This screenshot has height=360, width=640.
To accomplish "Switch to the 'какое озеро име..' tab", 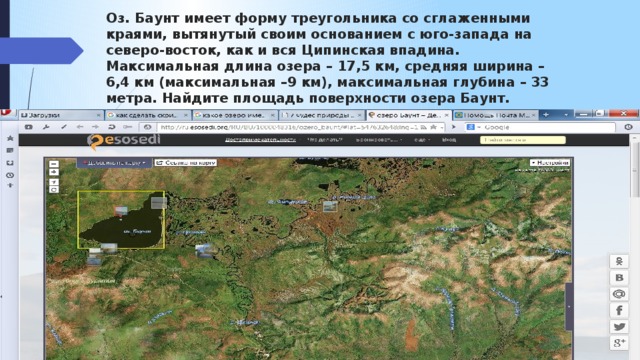I will (235, 115).
